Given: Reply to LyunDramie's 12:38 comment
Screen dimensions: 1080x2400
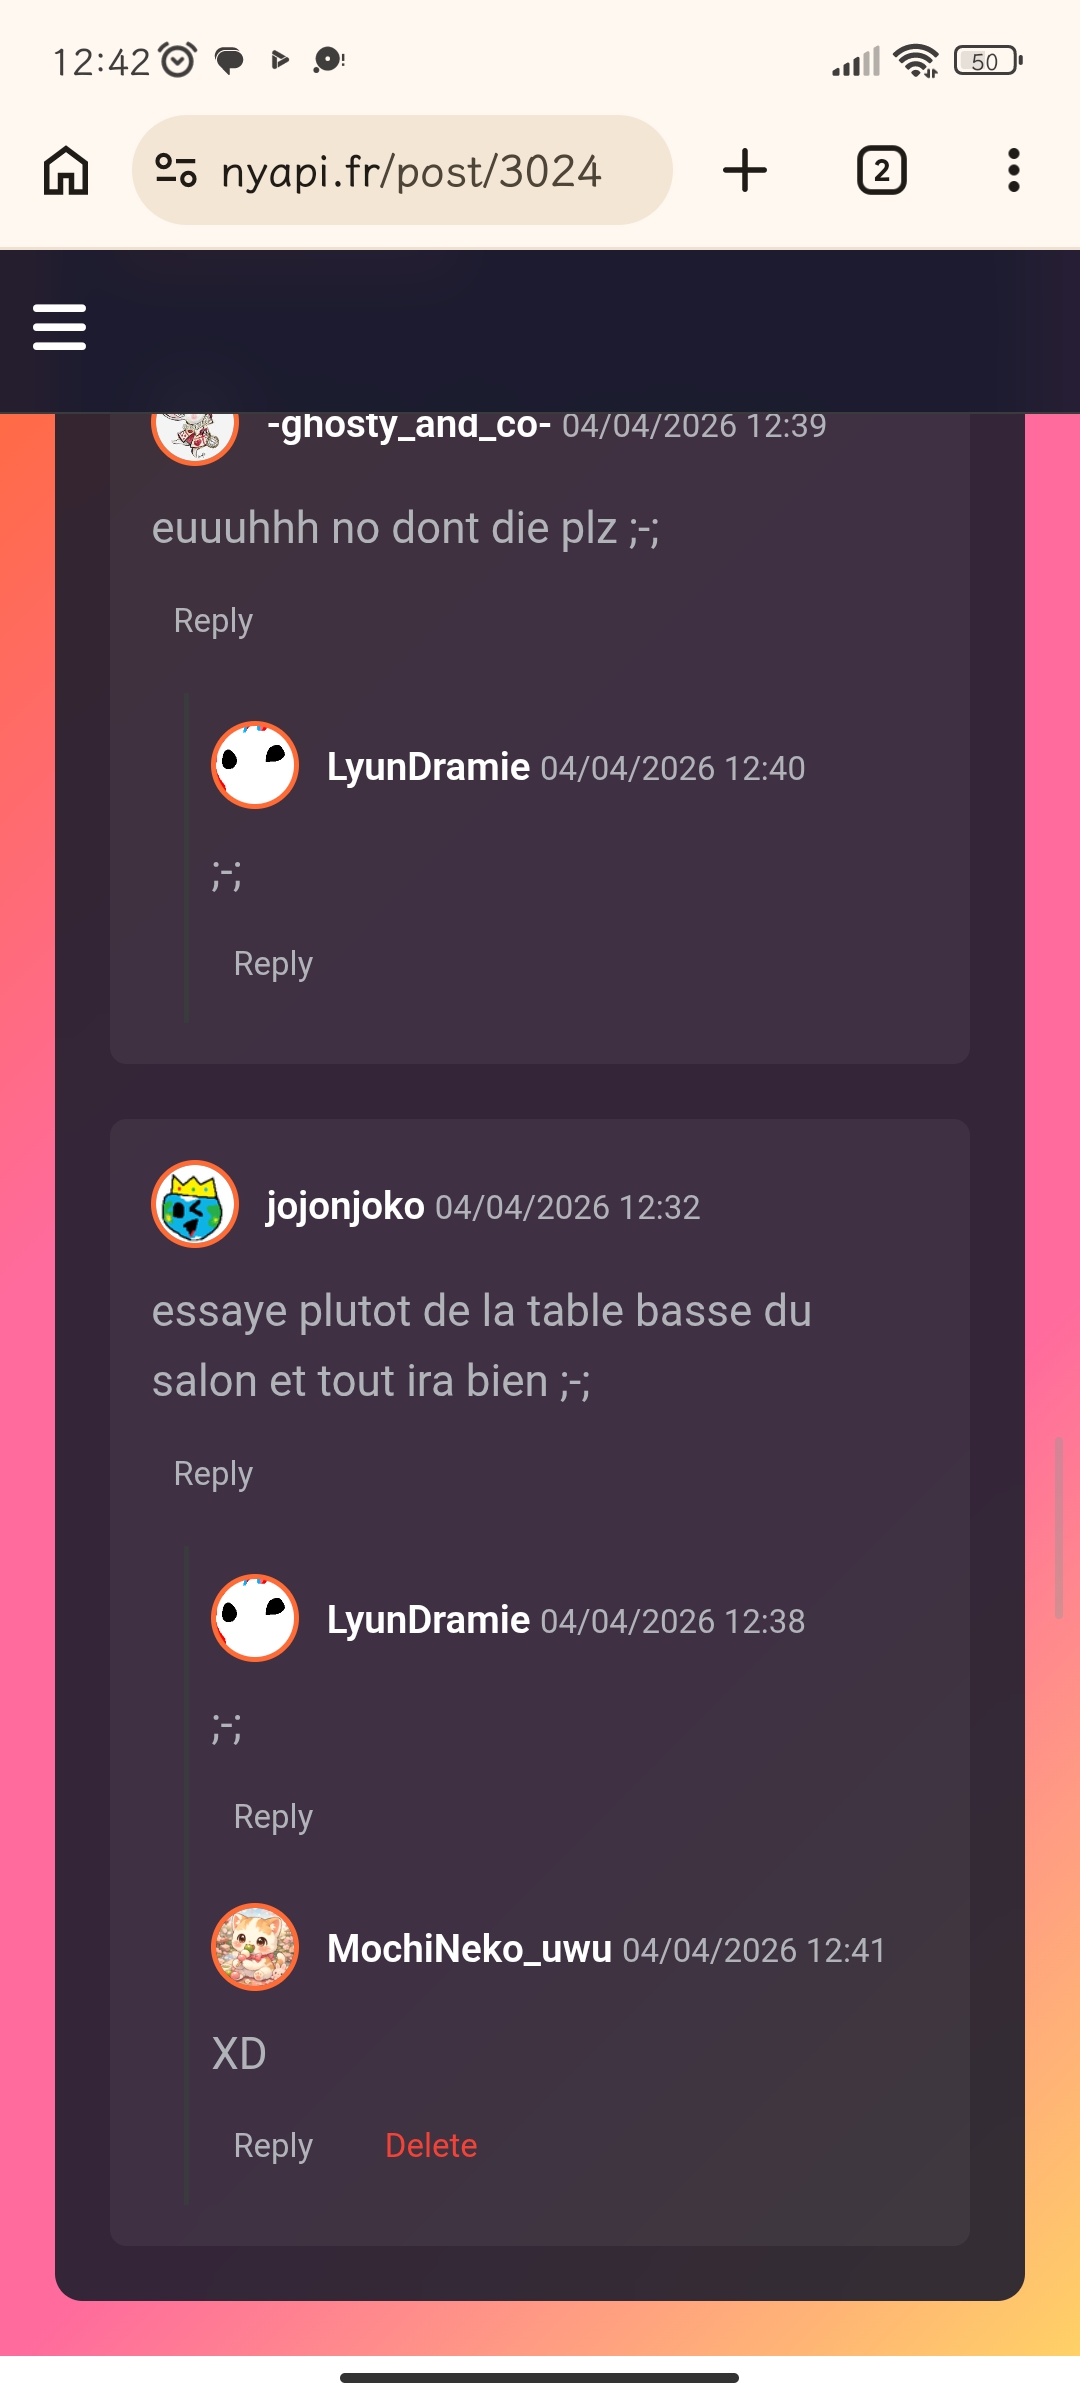Looking at the screenshot, I should tap(273, 1817).
